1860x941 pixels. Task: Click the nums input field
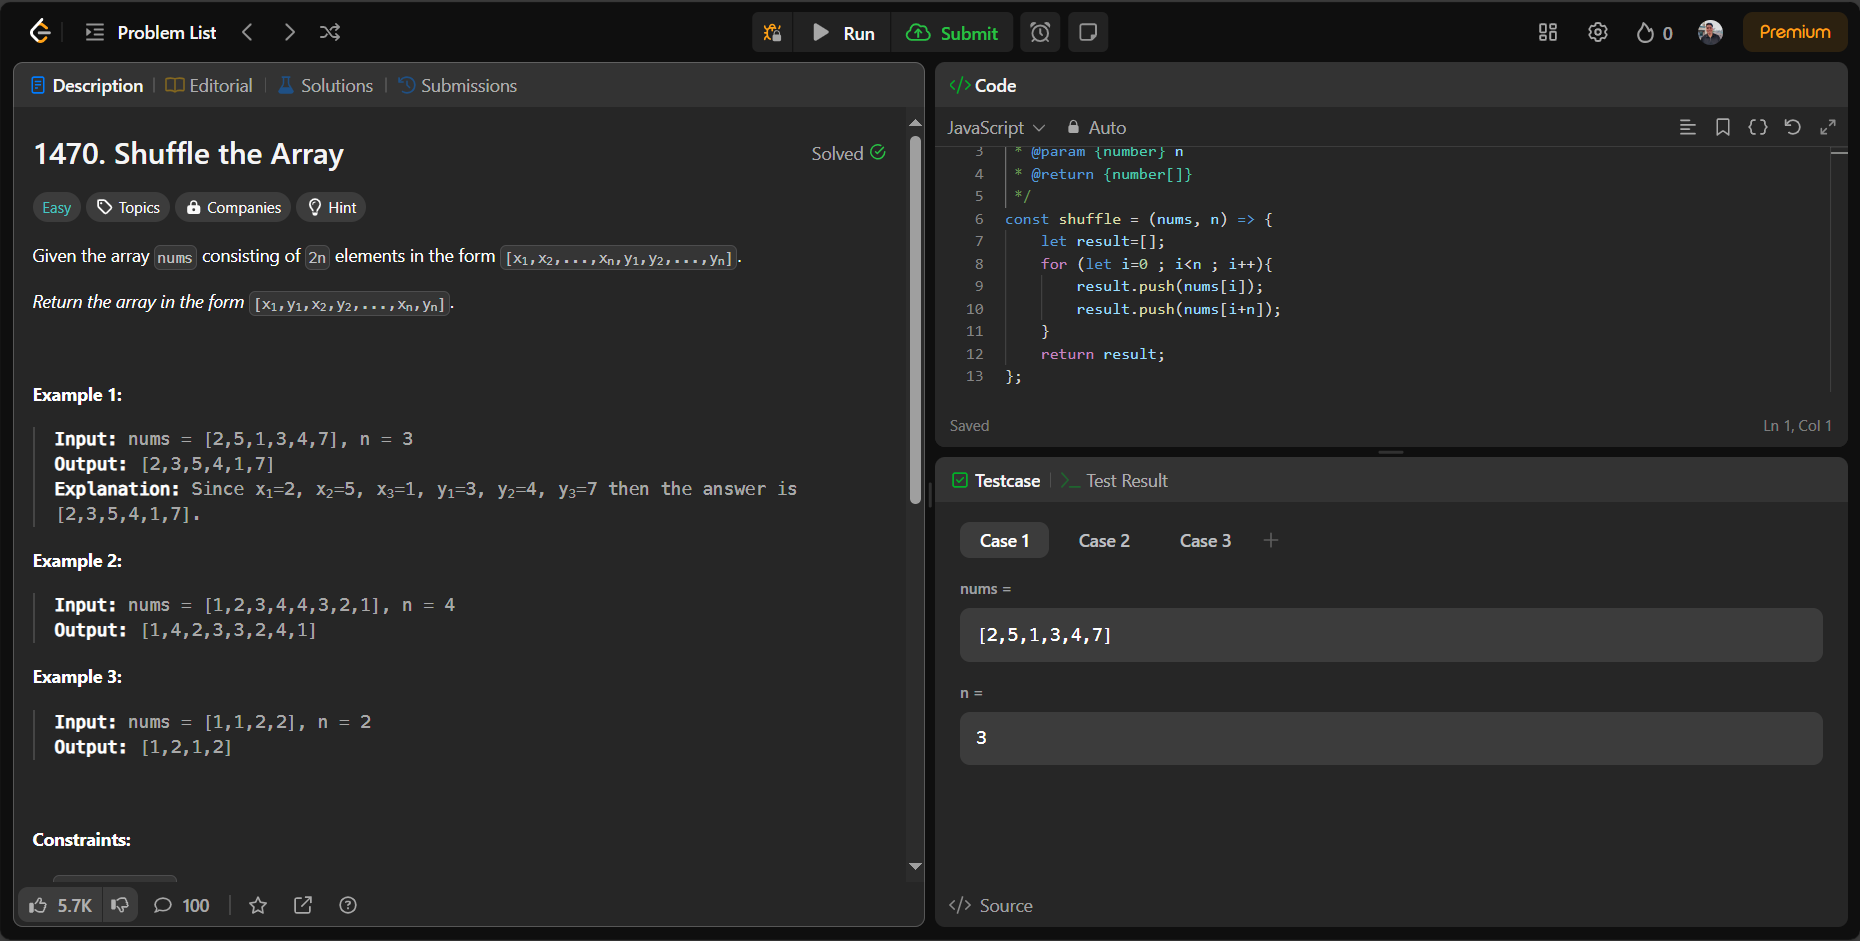click(1390, 635)
